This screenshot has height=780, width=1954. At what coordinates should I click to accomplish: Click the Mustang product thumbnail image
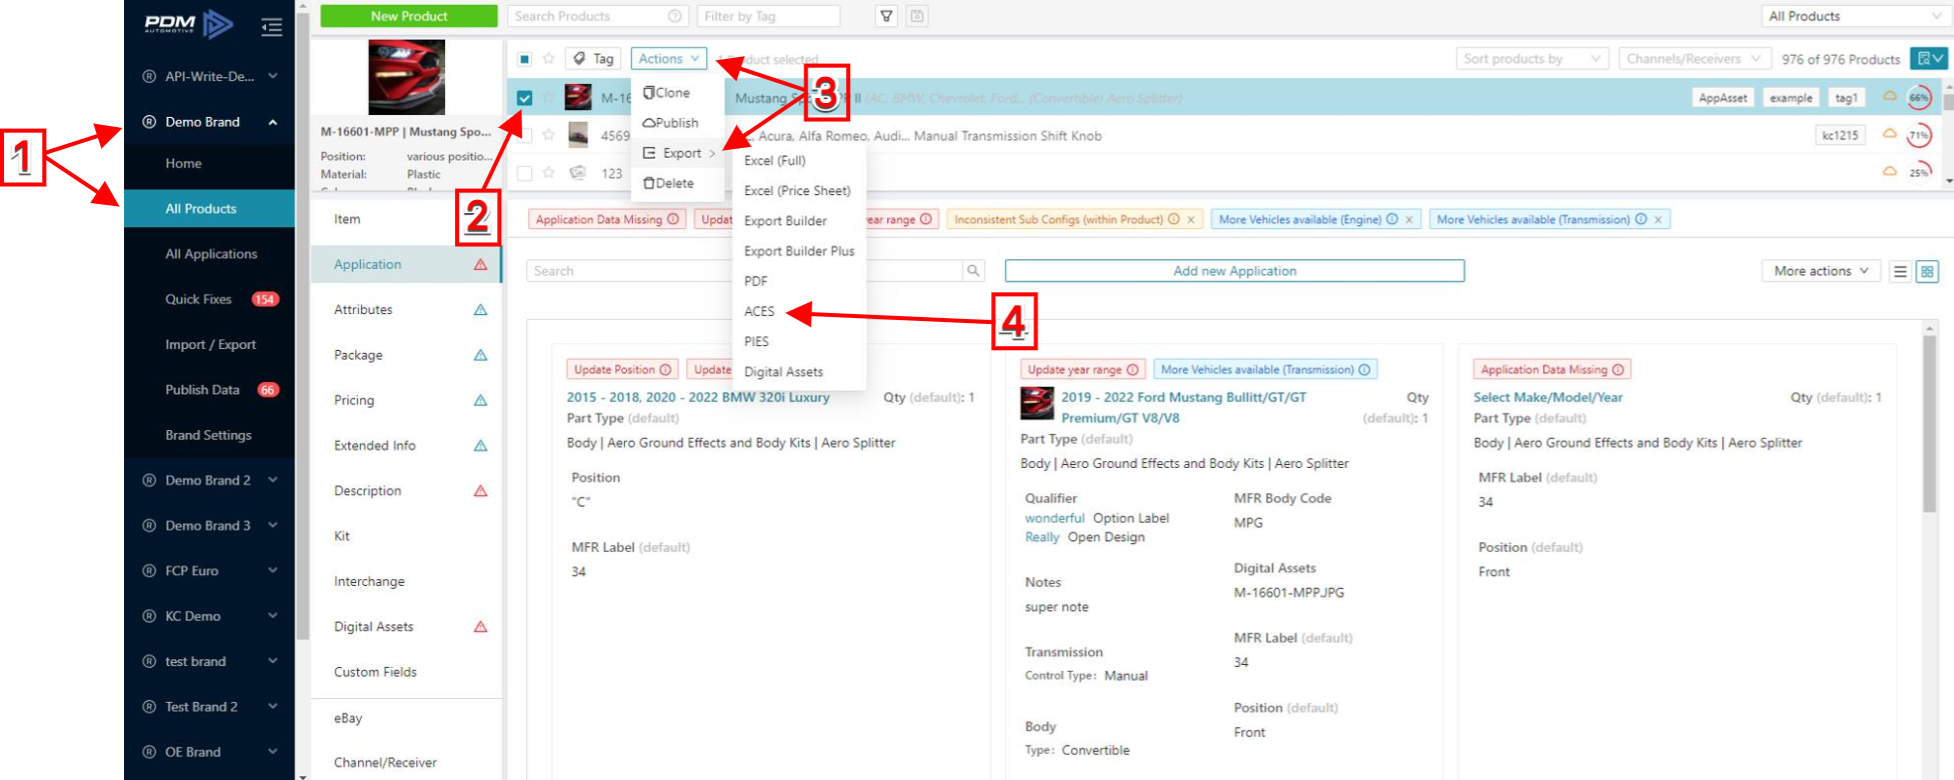578,98
